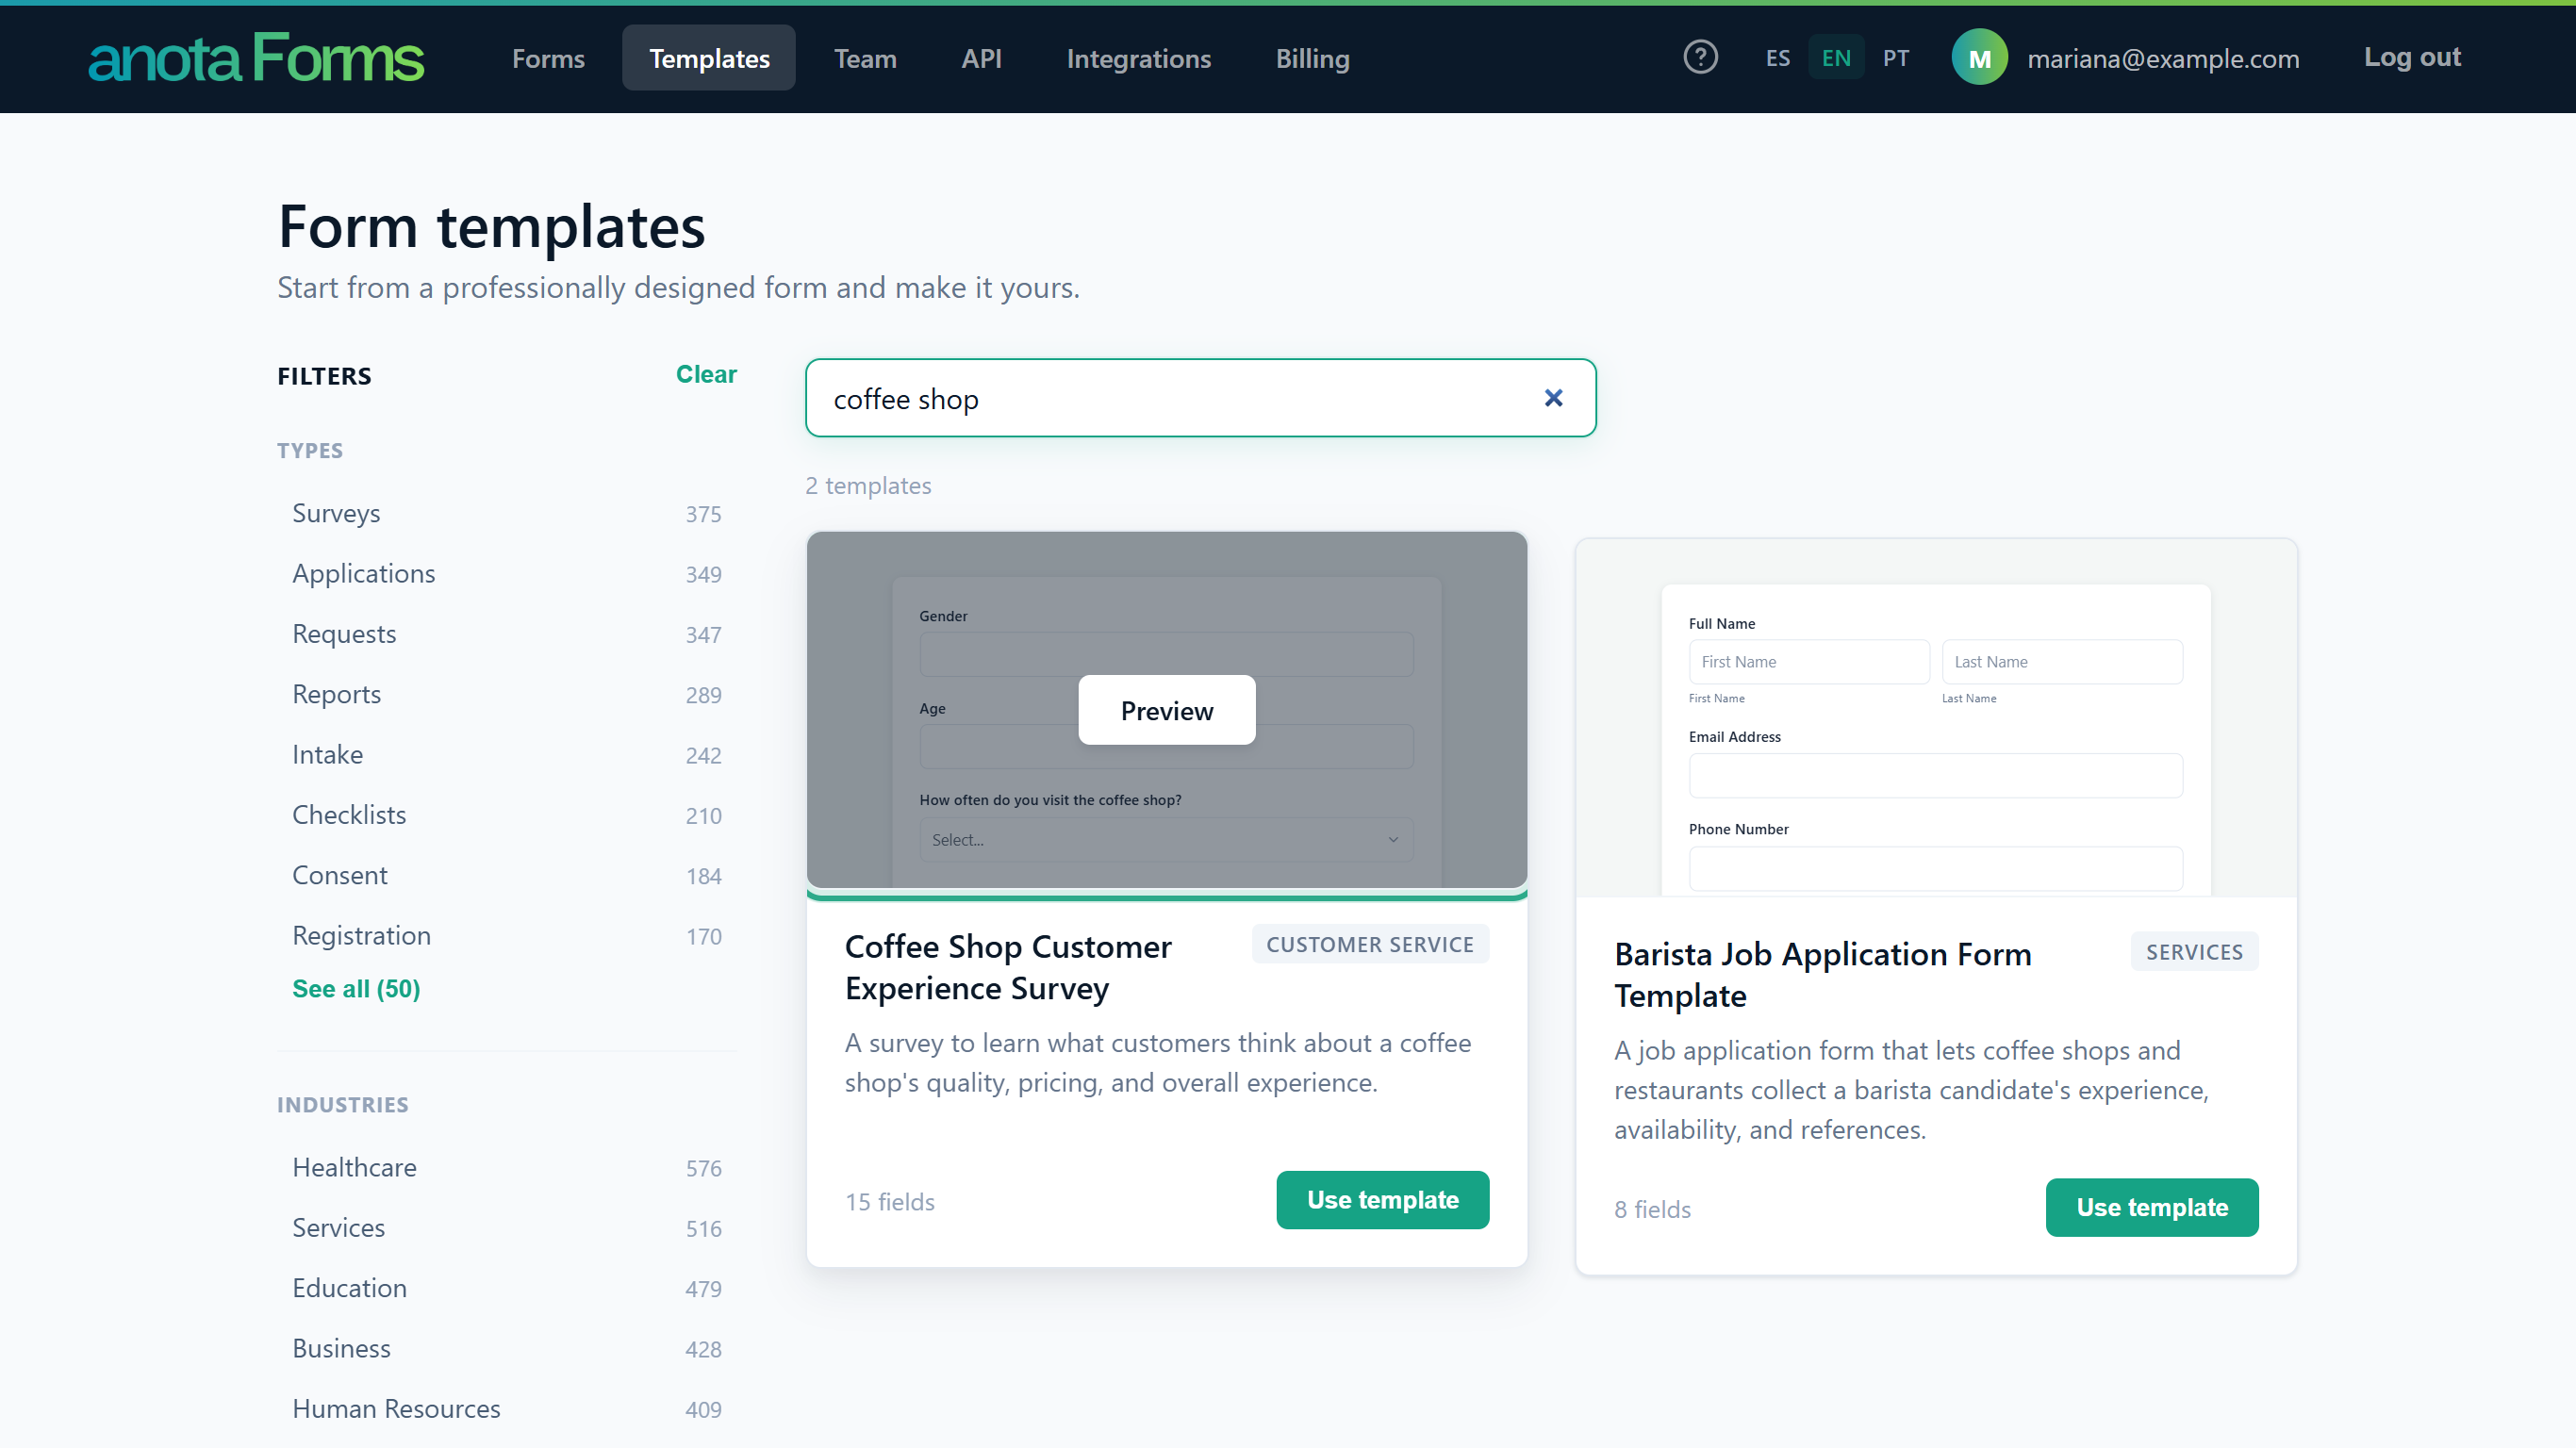Filter by Registration type
2576x1448 pixels.
click(506, 936)
